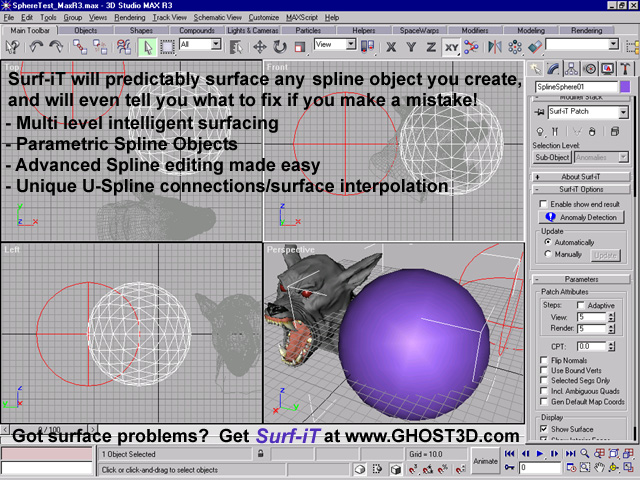Click the Undo arrow in main toolbar
The height and width of the screenshot is (480, 640).
point(36,47)
